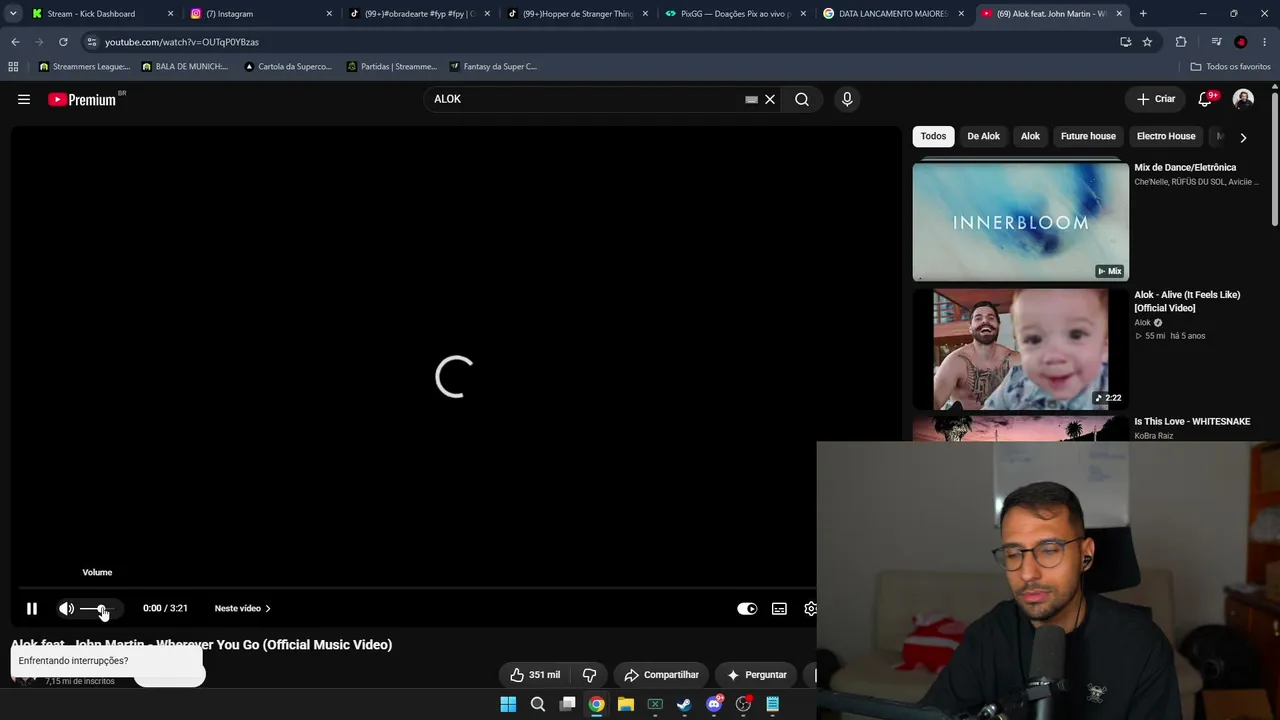This screenshot has height=720, width=1280.
Task: Open Windows taskbar search
Action: pos(538,704)
